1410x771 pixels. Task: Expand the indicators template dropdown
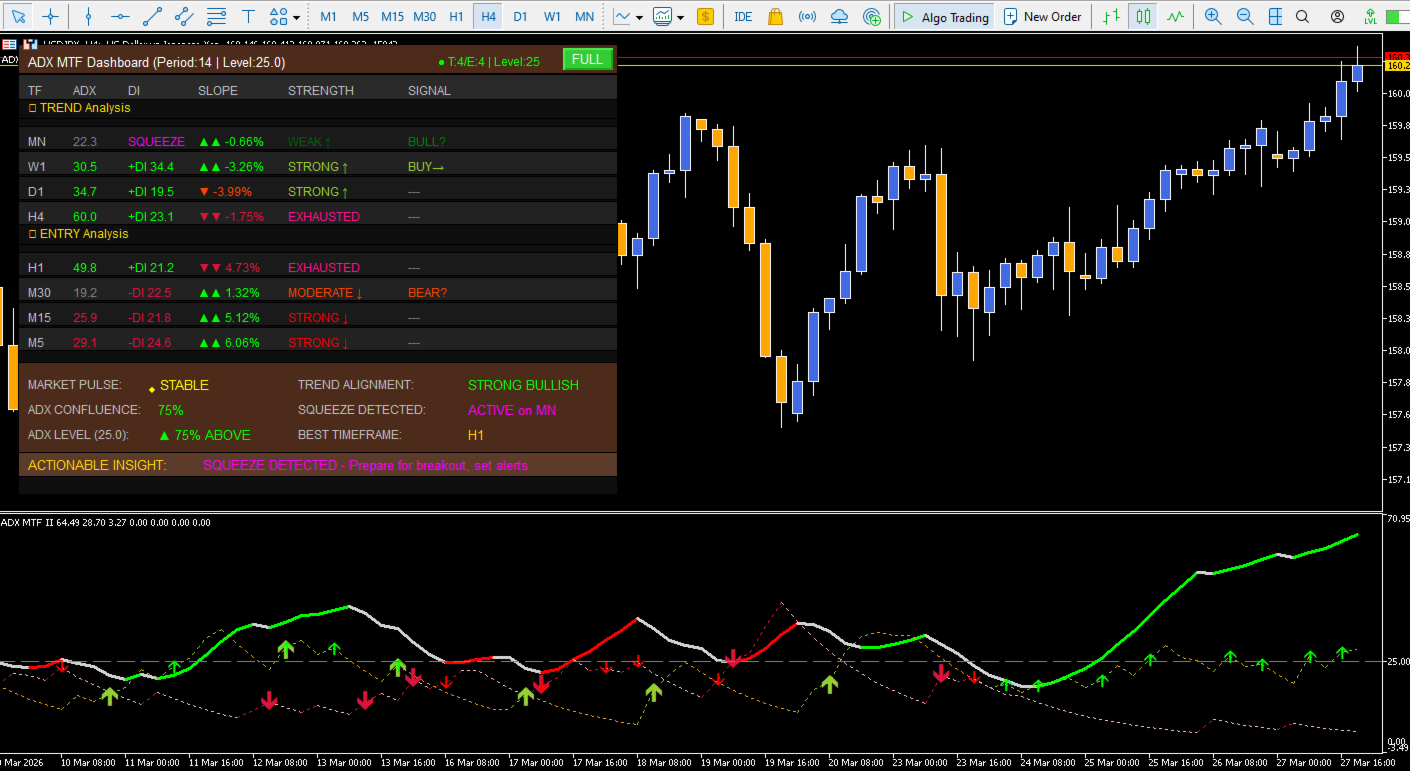pos(668,16)
